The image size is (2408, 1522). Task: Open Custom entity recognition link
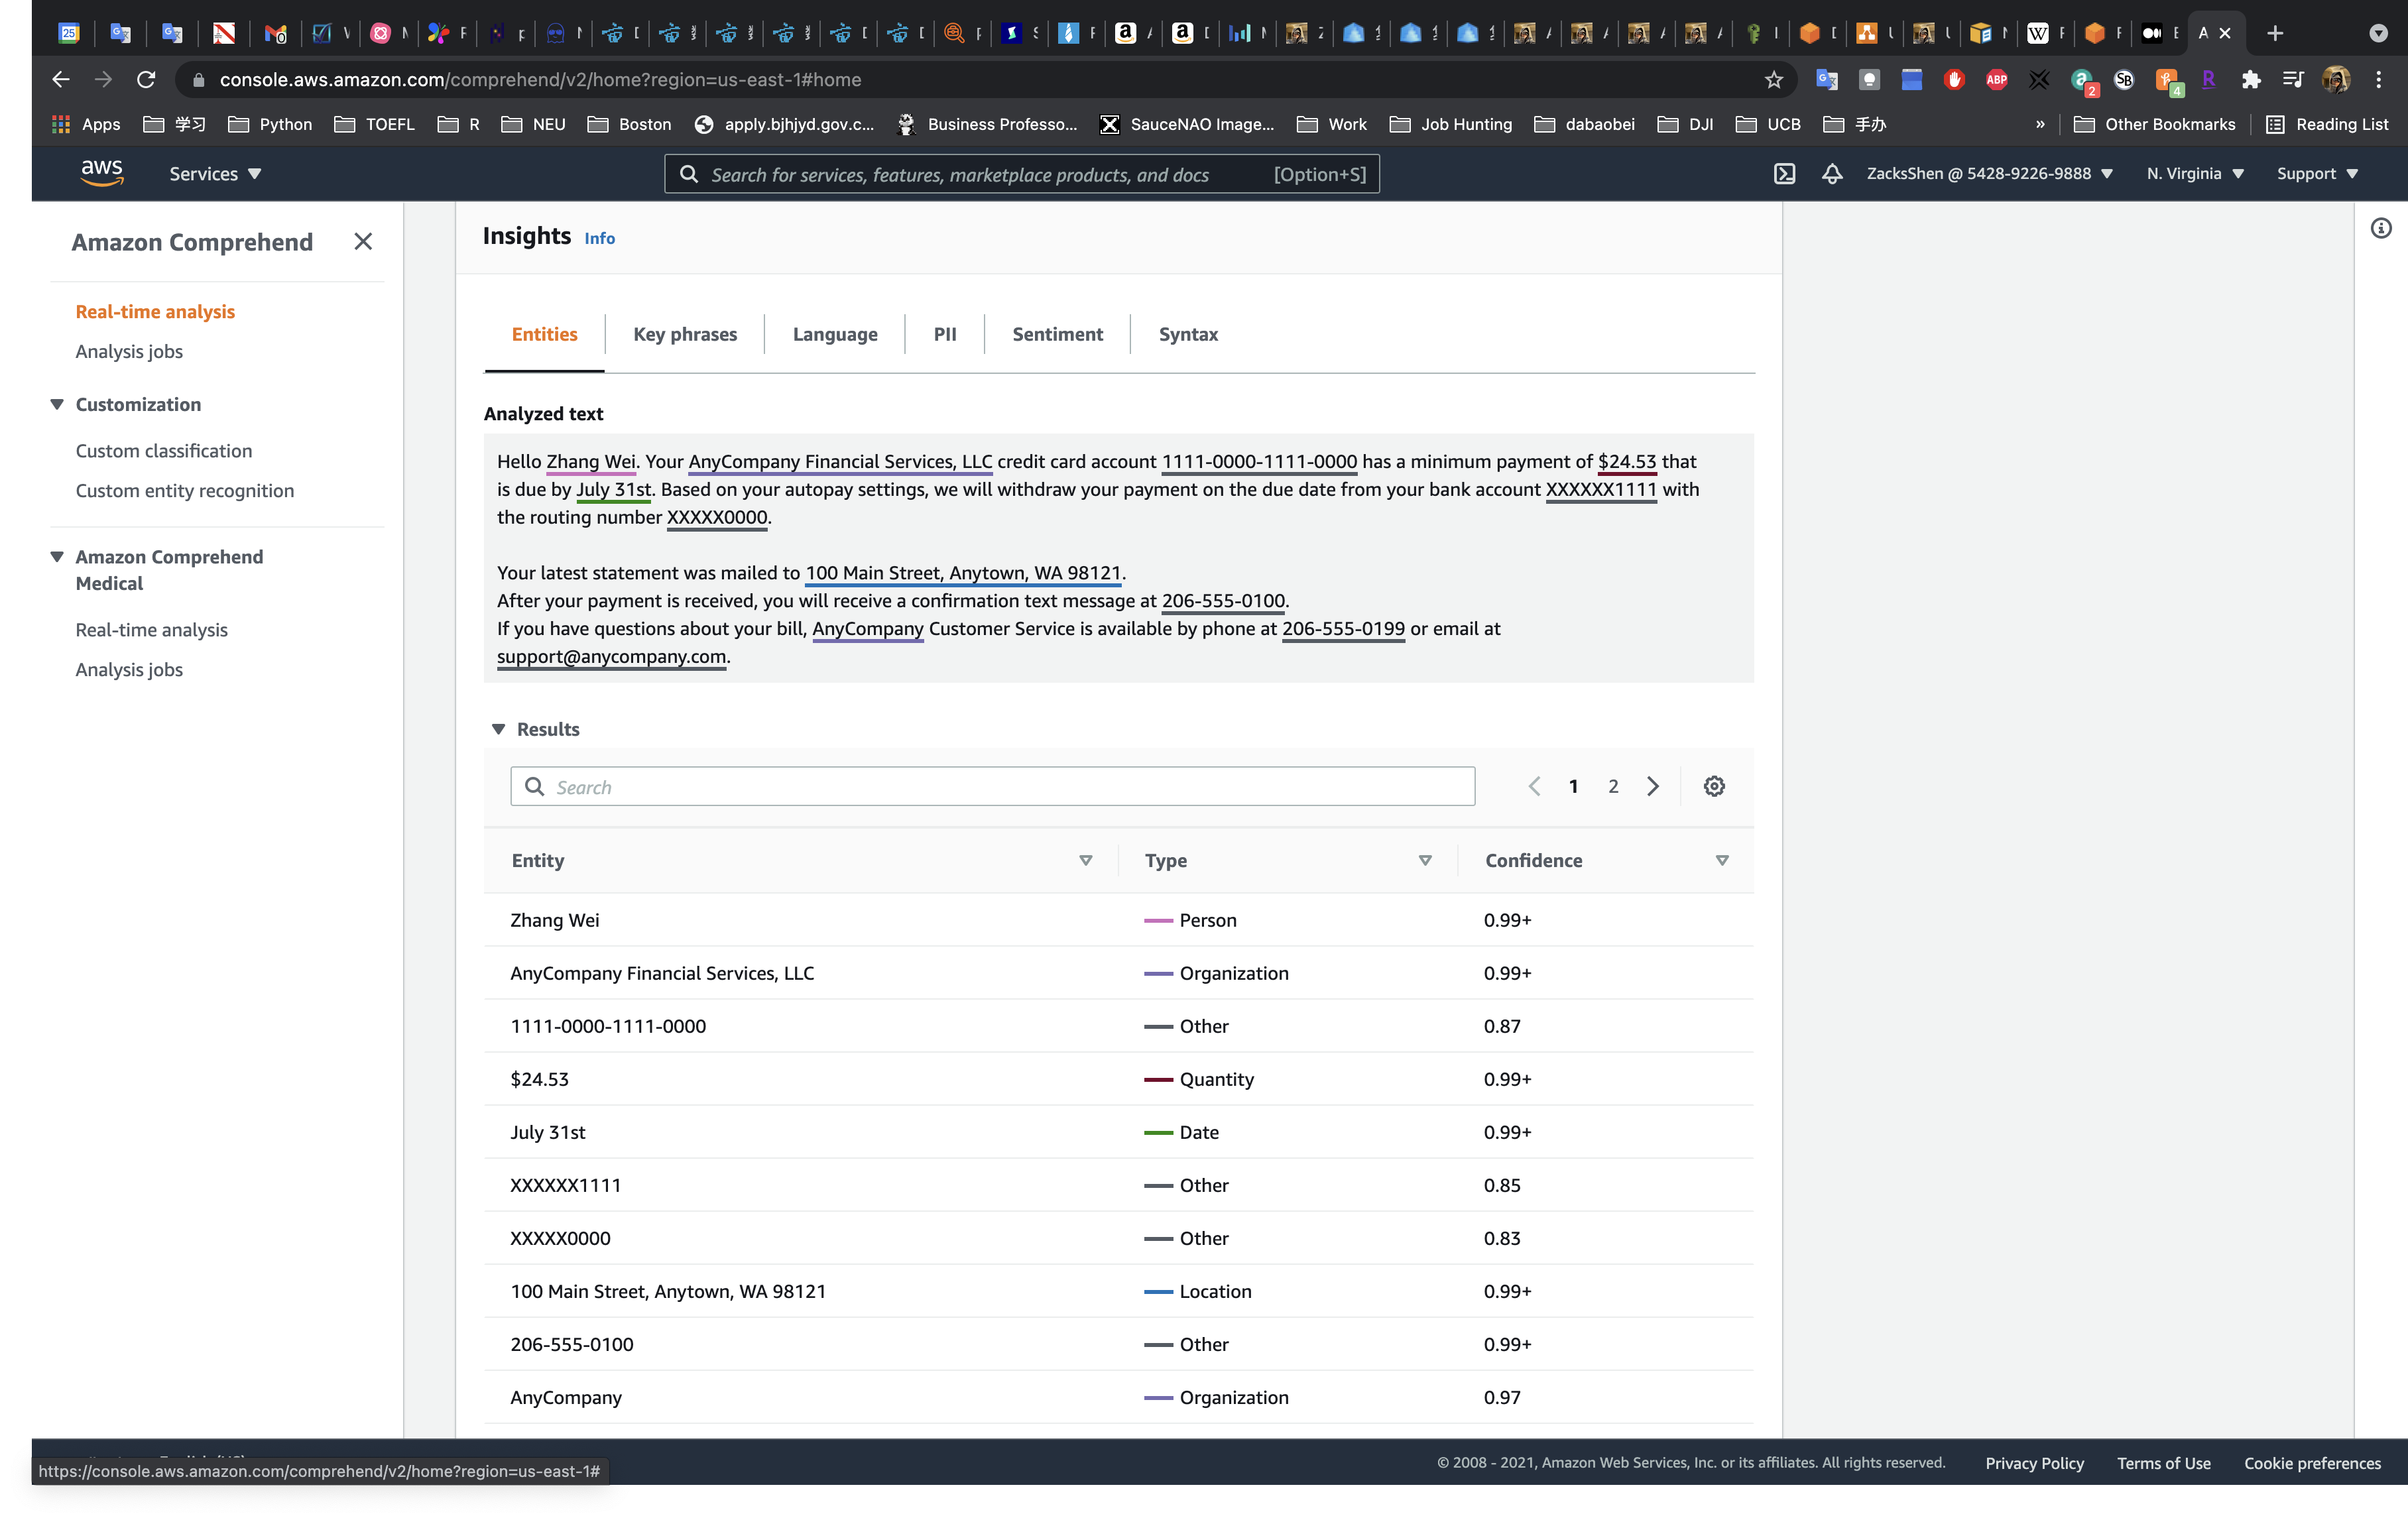click(185, 491)
